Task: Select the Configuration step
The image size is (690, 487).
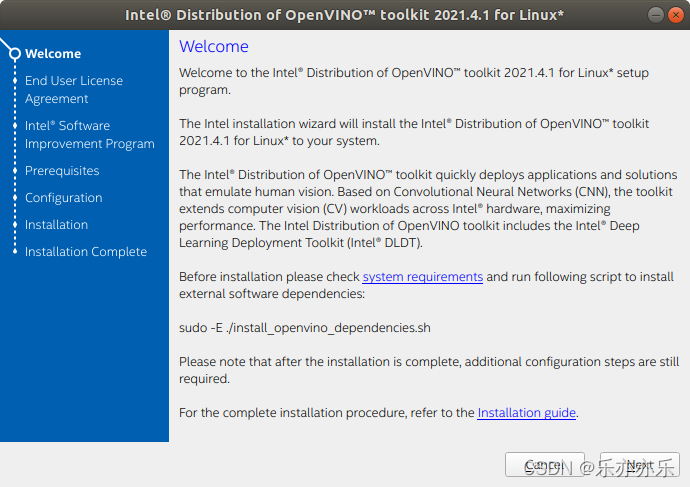Action: pyautogui.click(x=63, y=198)
